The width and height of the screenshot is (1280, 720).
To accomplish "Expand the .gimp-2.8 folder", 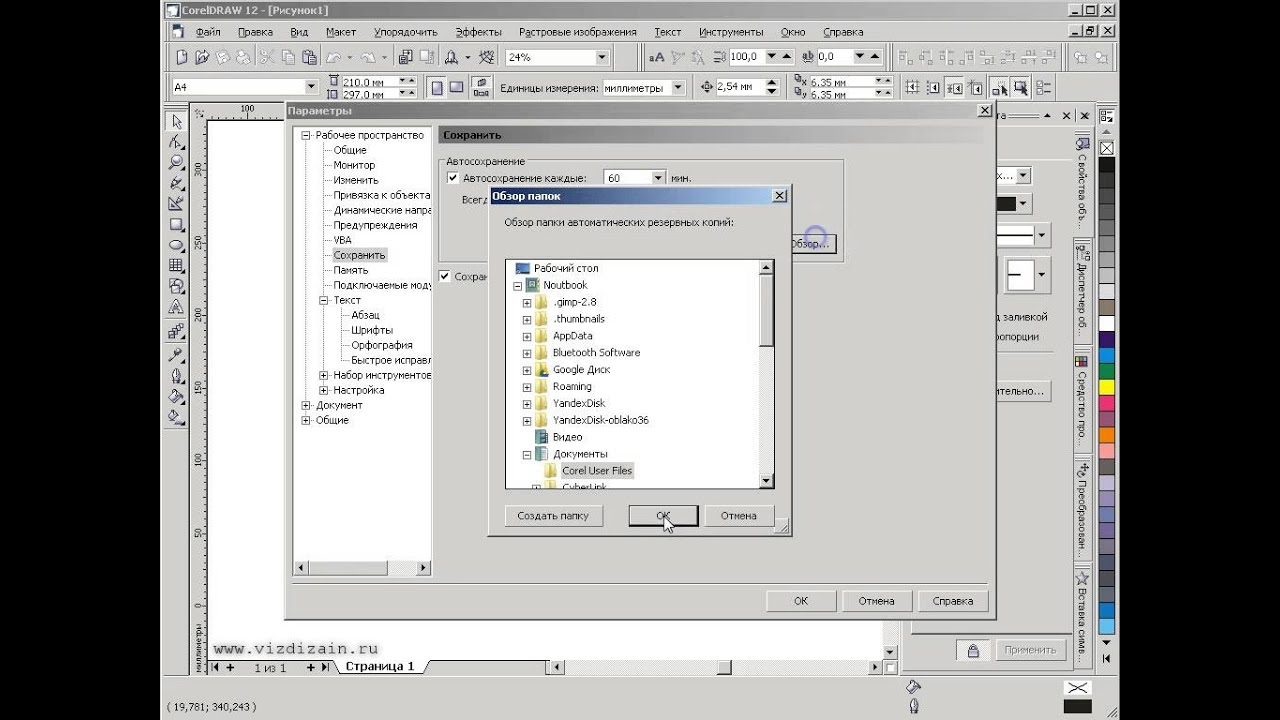I will (x=527, y=302).
